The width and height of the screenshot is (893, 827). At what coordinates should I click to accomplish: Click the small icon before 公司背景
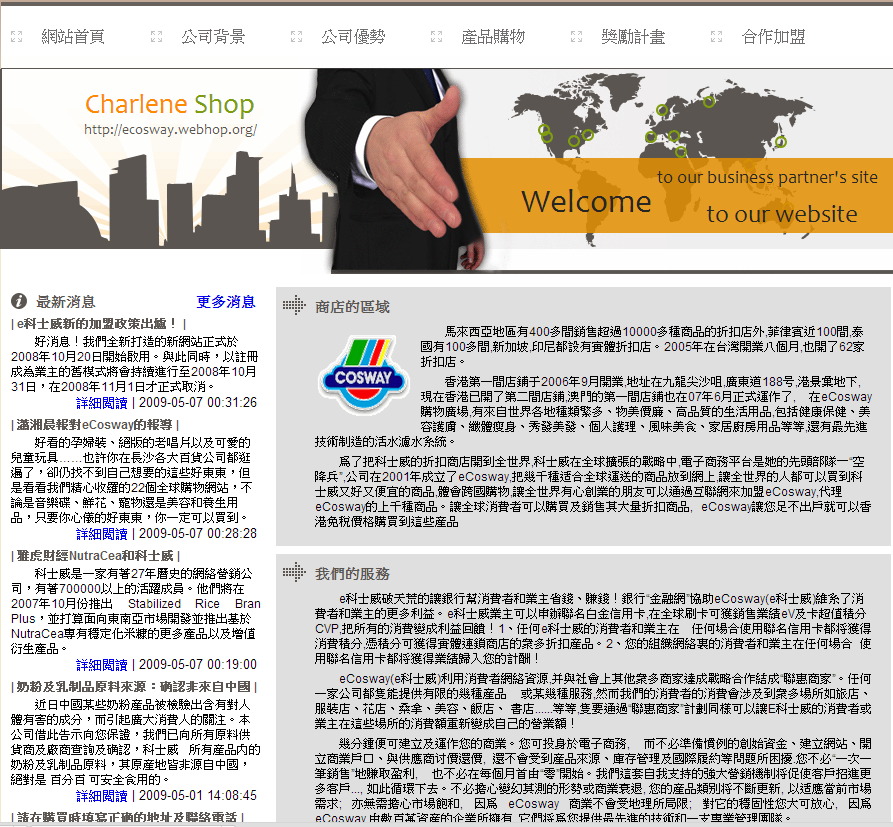(x=156, y=37)
